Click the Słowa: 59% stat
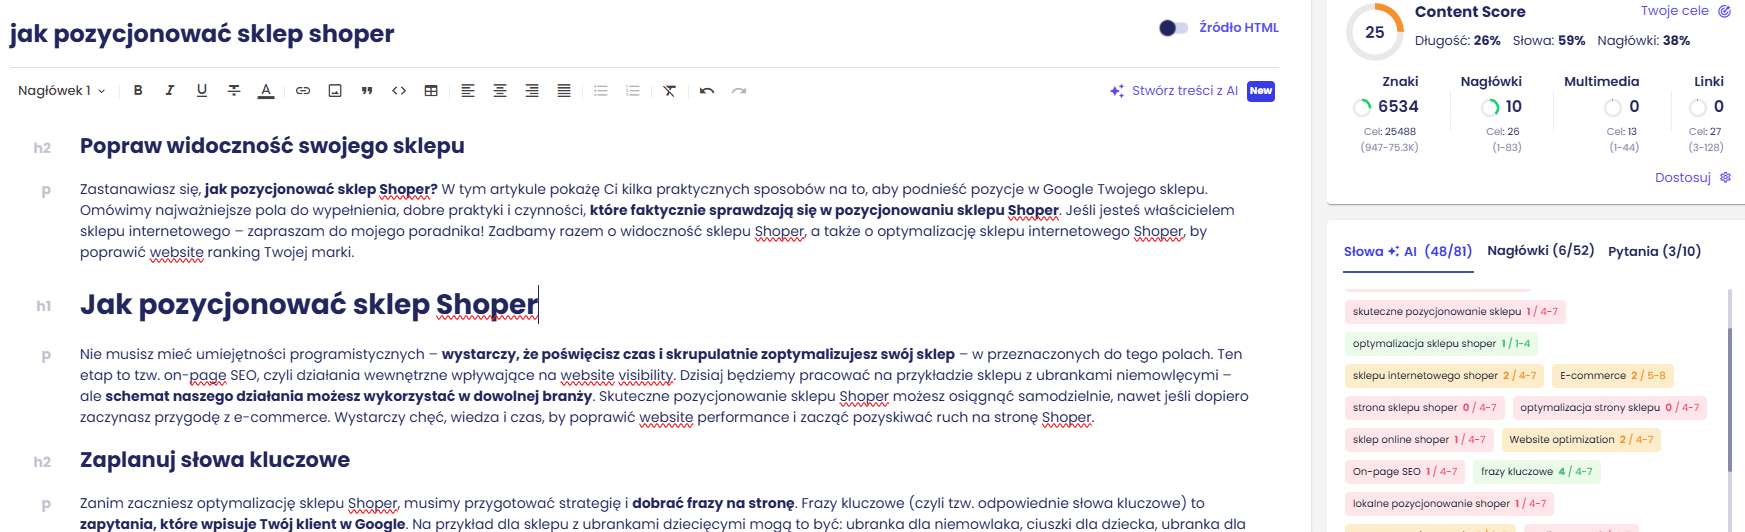 click(x=1549, y=41)
